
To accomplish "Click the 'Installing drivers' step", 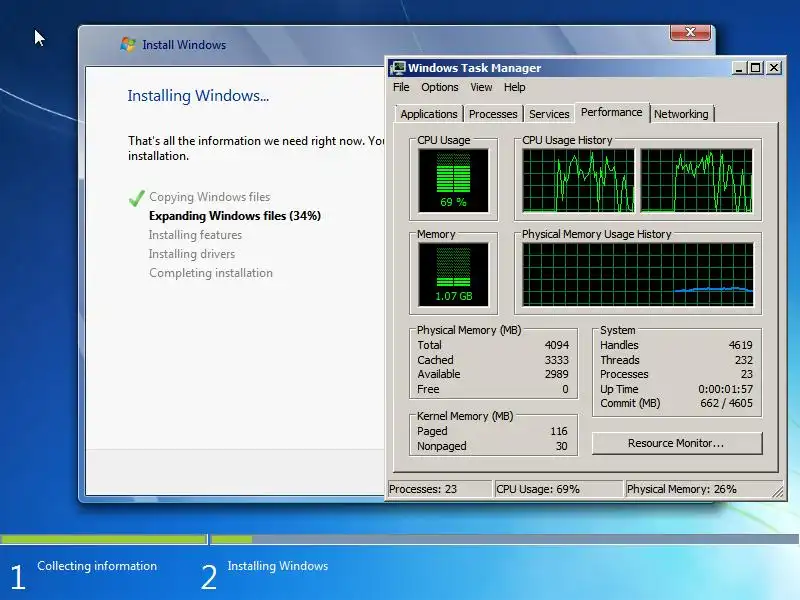I will [x=192, y=254].
